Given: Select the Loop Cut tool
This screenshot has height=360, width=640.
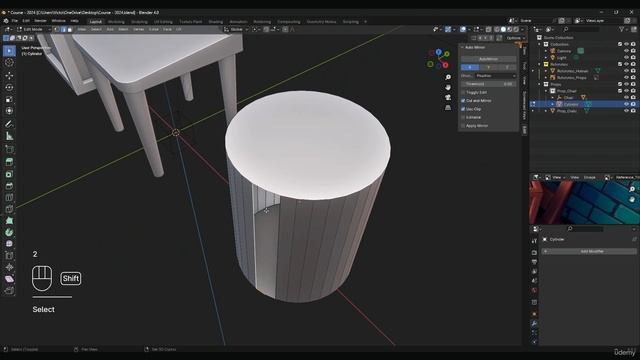Looking at the screenshot, I should 9,198.
